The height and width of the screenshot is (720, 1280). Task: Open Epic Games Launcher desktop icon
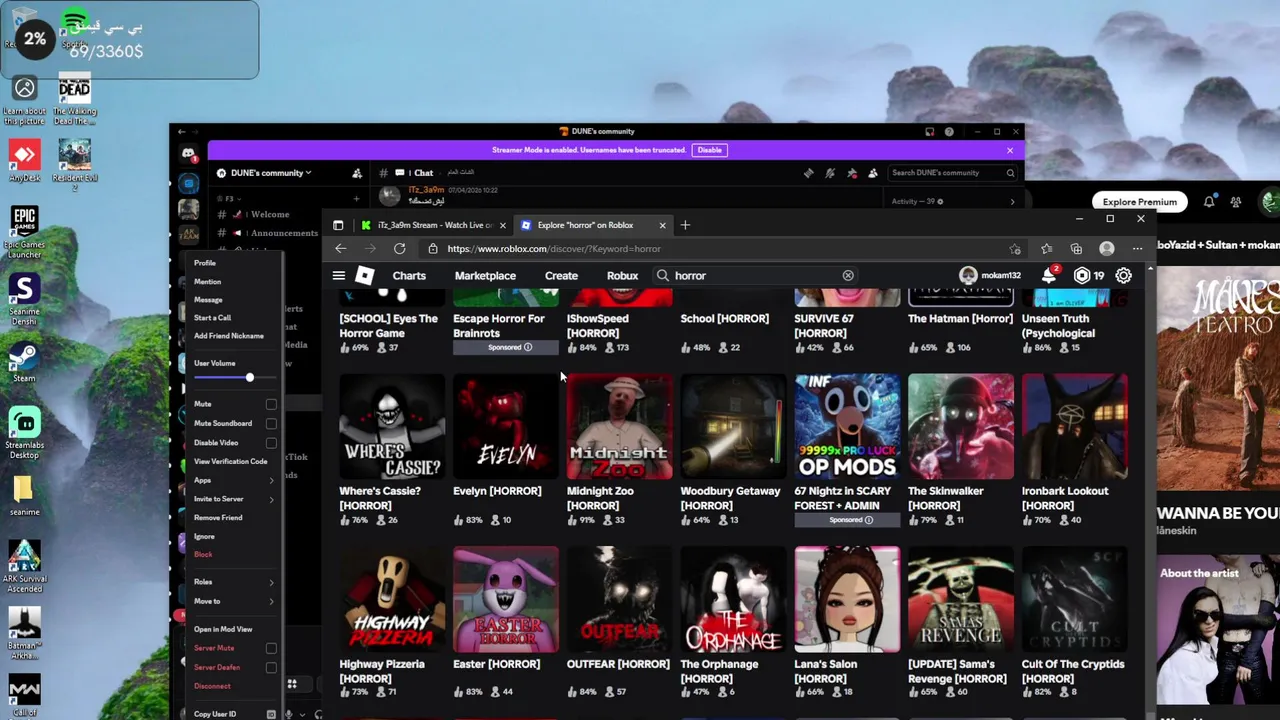tap(24, 233)
